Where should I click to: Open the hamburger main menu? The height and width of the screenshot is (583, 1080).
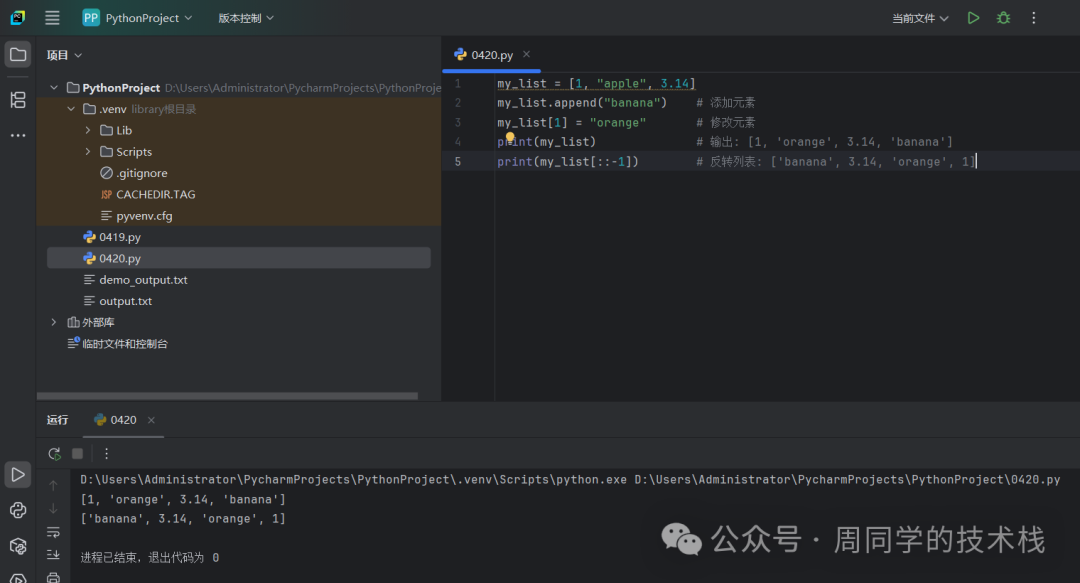[x=52, y=18]
